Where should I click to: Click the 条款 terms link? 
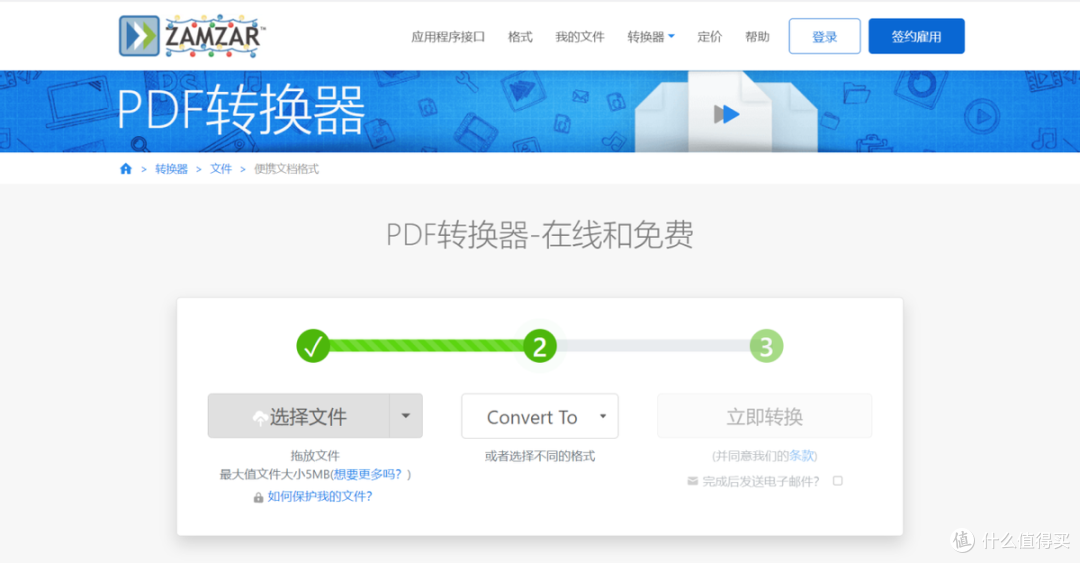point(802,456)
